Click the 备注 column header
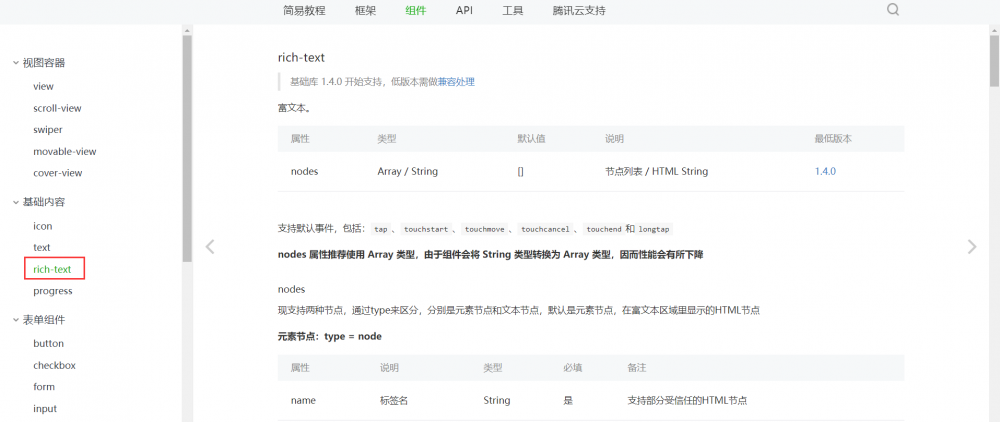The image size is (1000, 422). [x=637, y=368]
